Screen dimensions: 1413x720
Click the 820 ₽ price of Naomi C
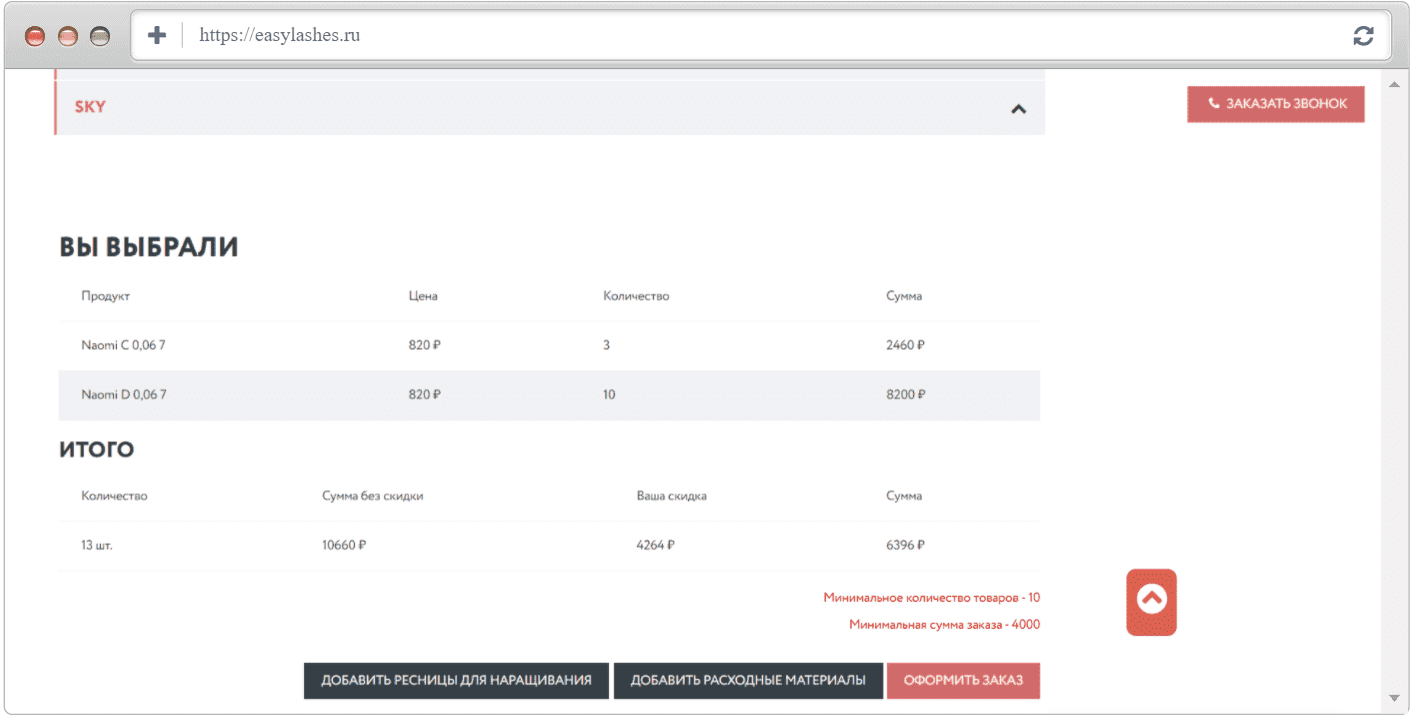(x=425, y=345)
